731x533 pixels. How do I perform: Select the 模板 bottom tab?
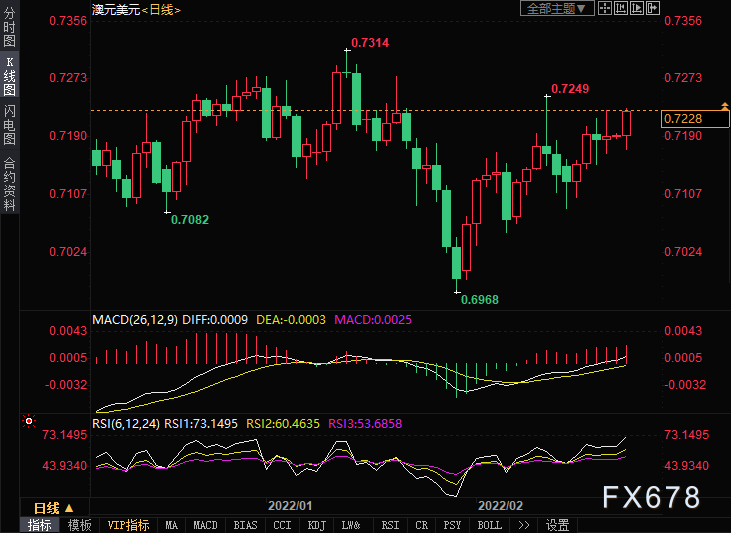tap(80, 525)
